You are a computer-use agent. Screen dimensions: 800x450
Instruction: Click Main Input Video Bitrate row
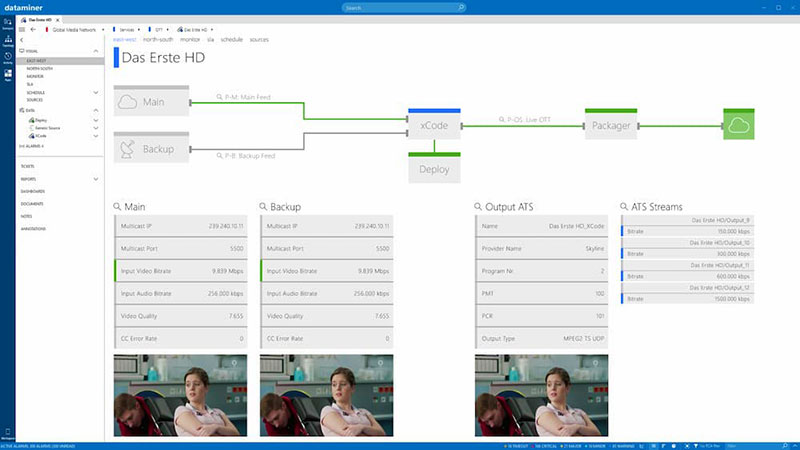181,271
